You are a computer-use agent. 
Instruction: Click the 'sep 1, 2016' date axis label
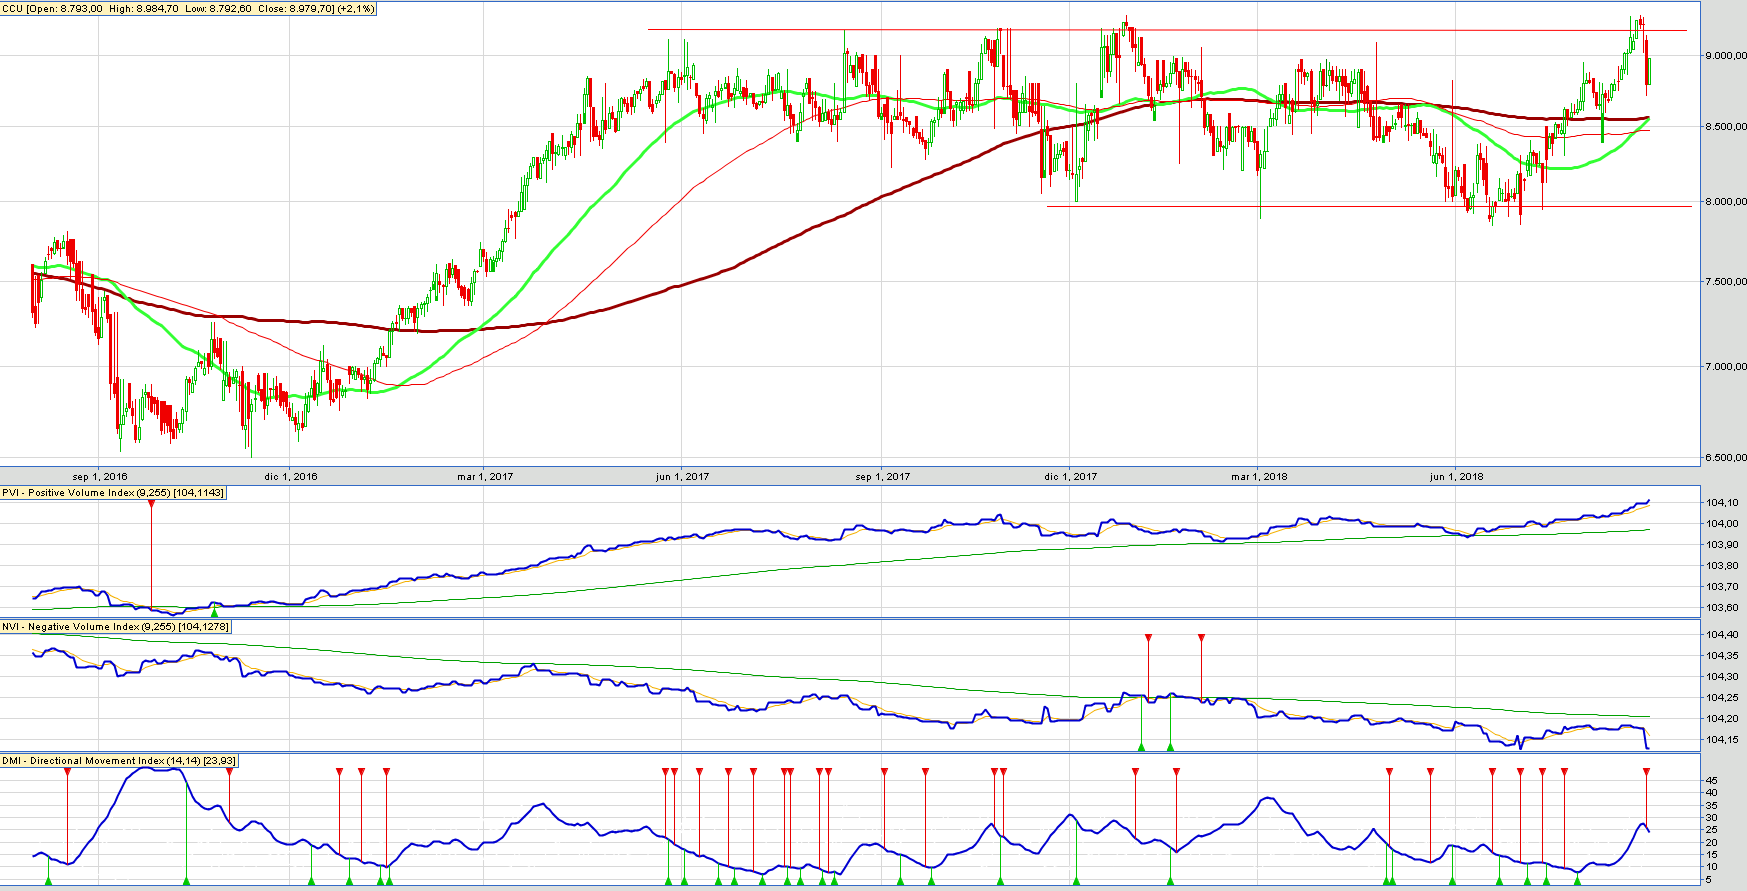(x=100, y=476)
